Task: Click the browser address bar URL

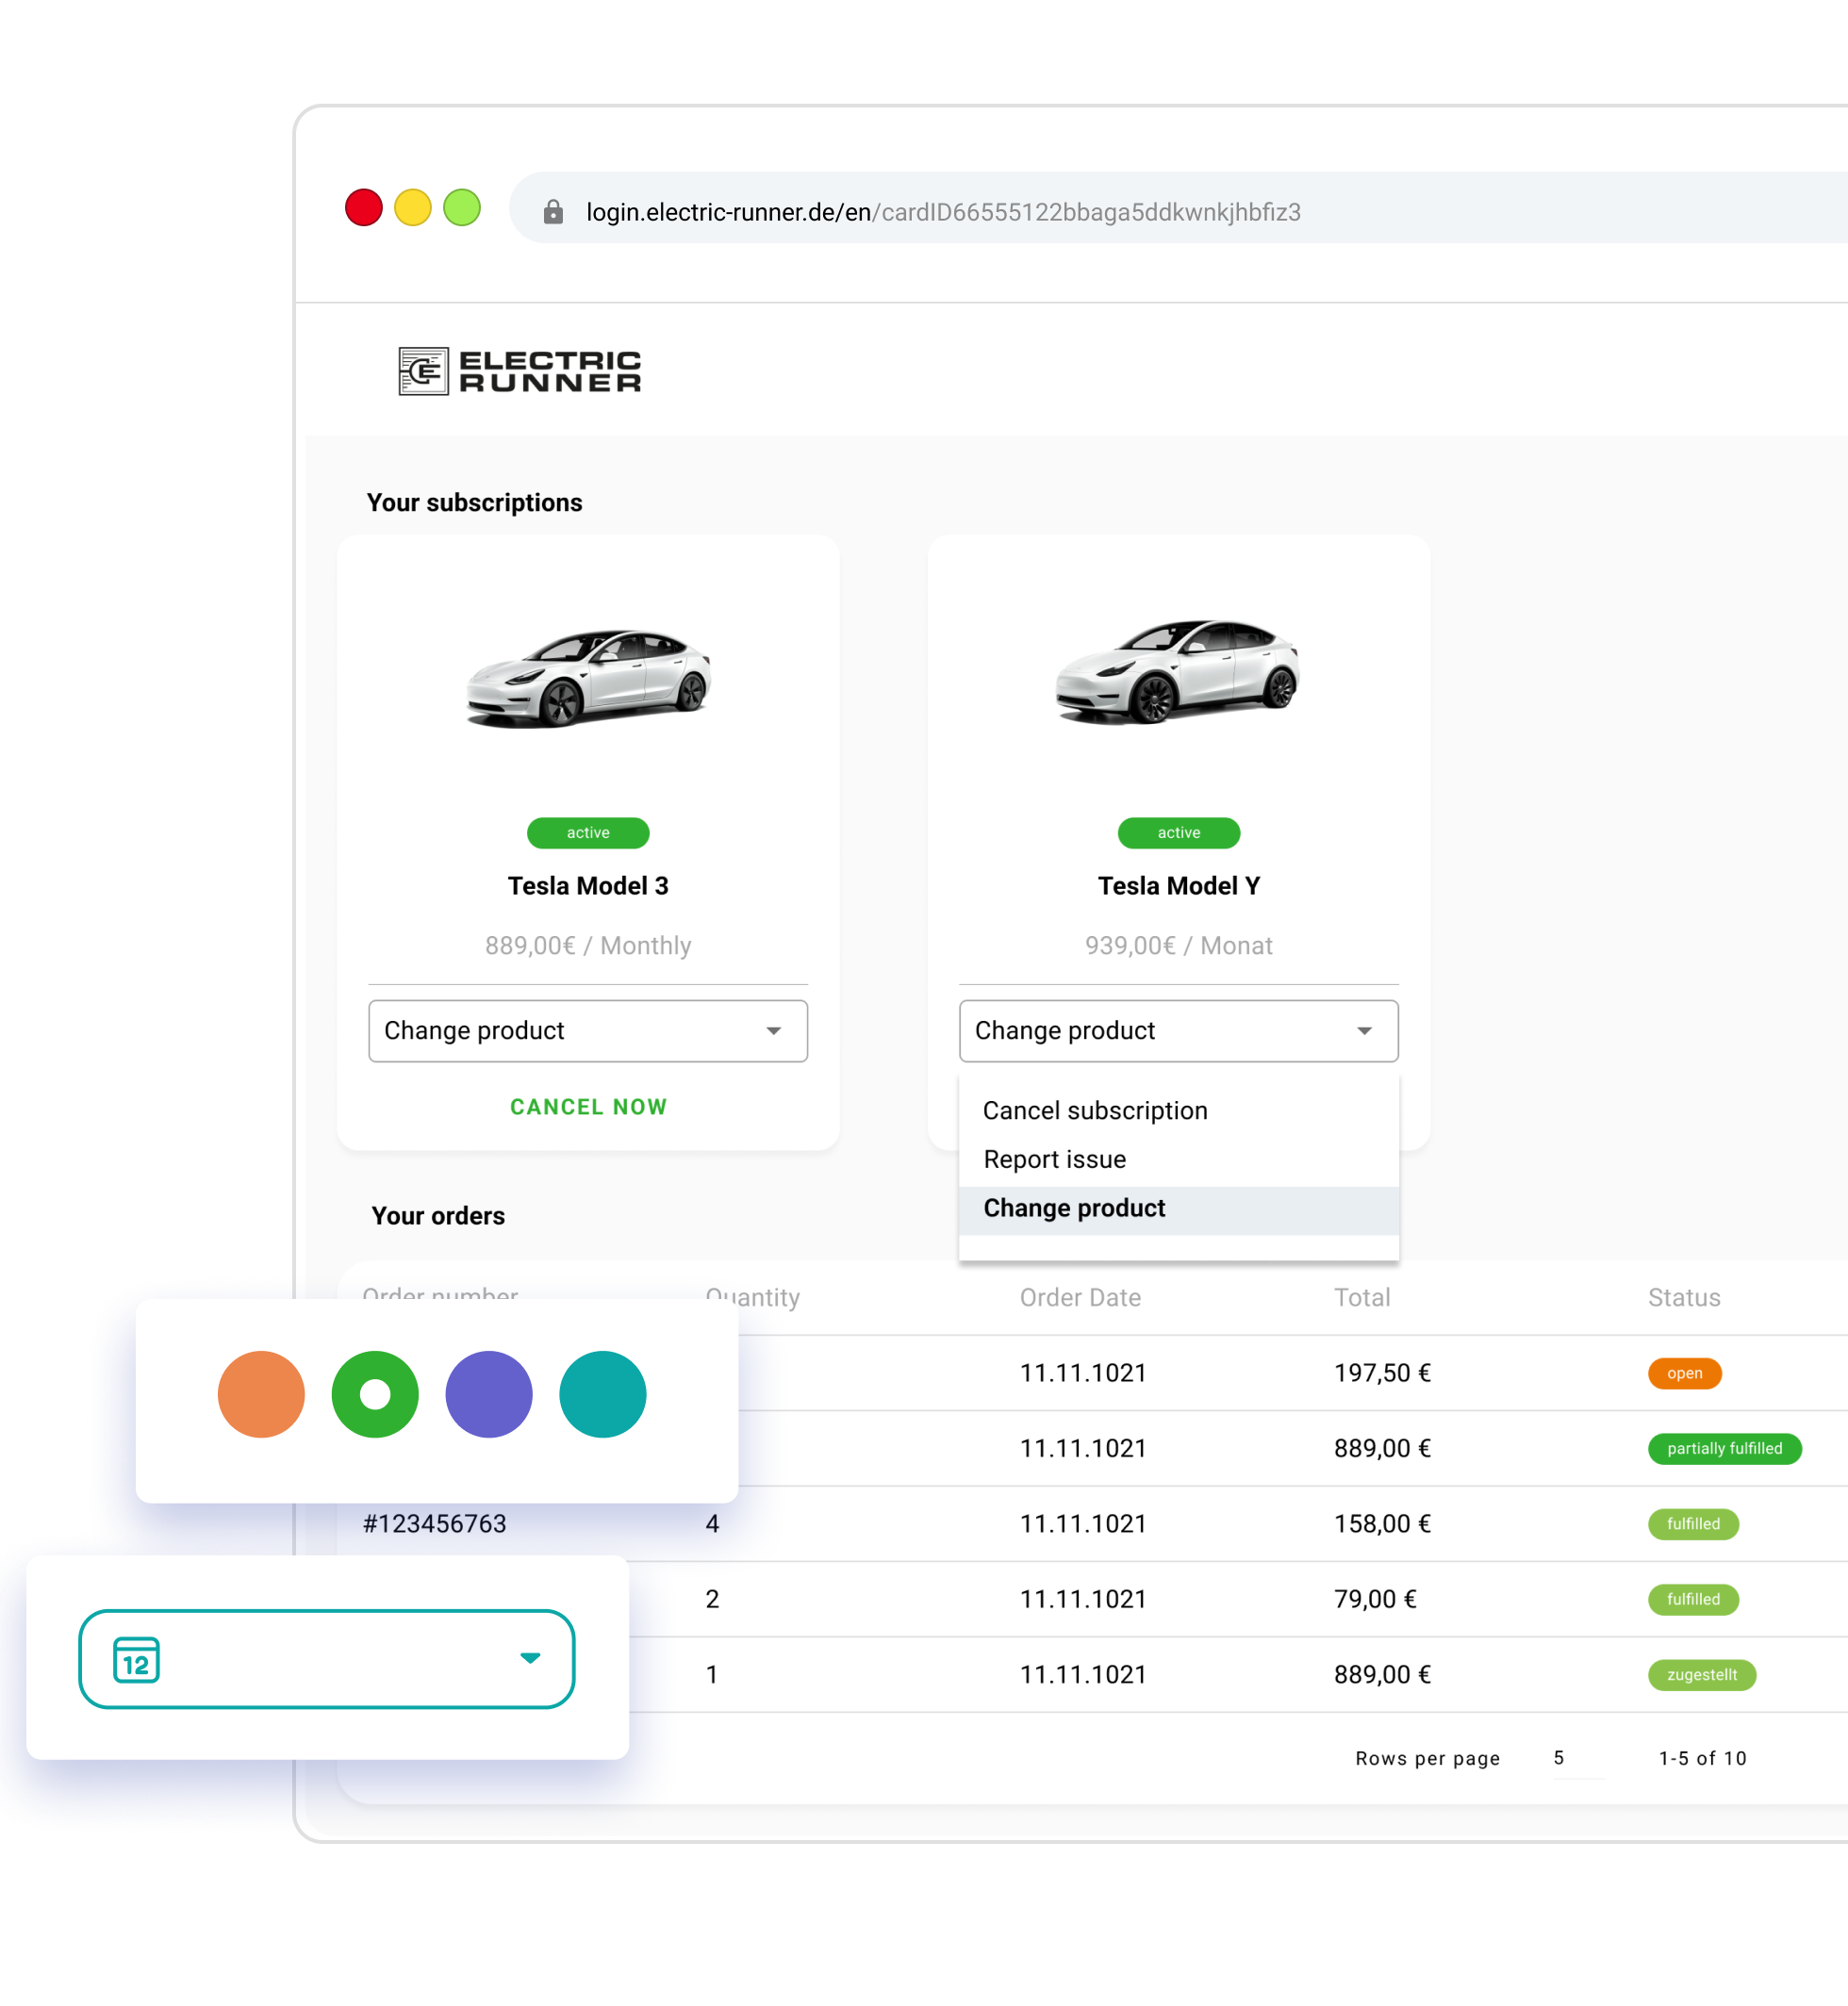Action: [x=943, y=212]
